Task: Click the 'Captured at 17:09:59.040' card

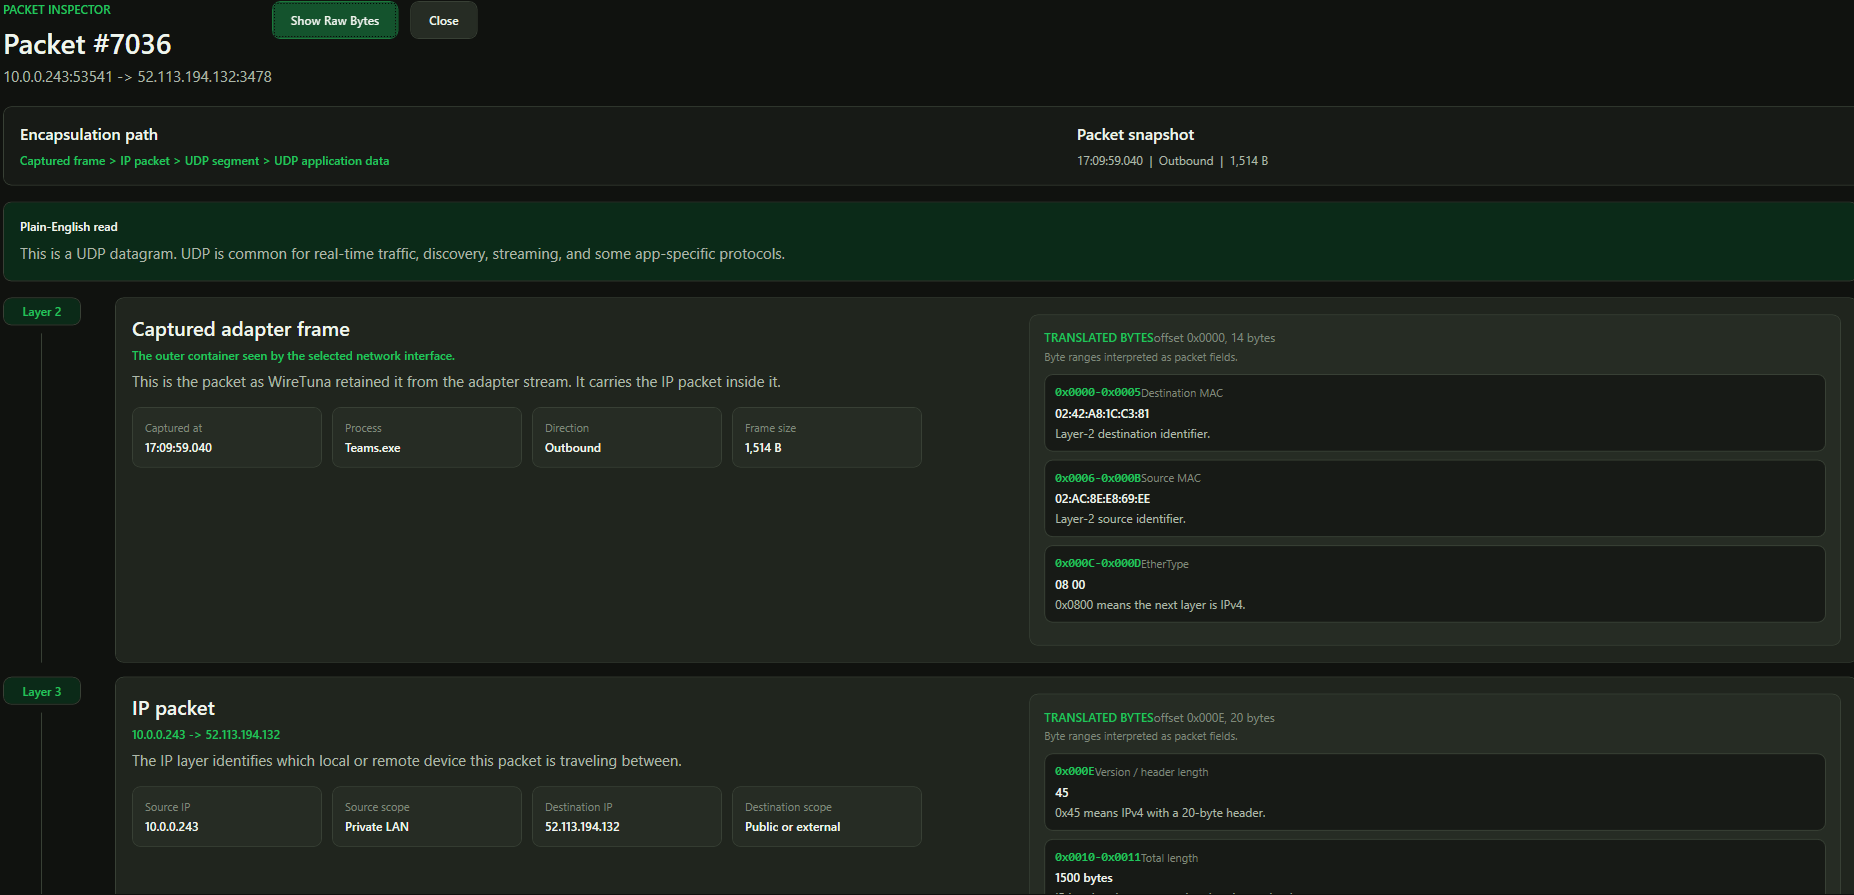Action: [x=227, y=437]
